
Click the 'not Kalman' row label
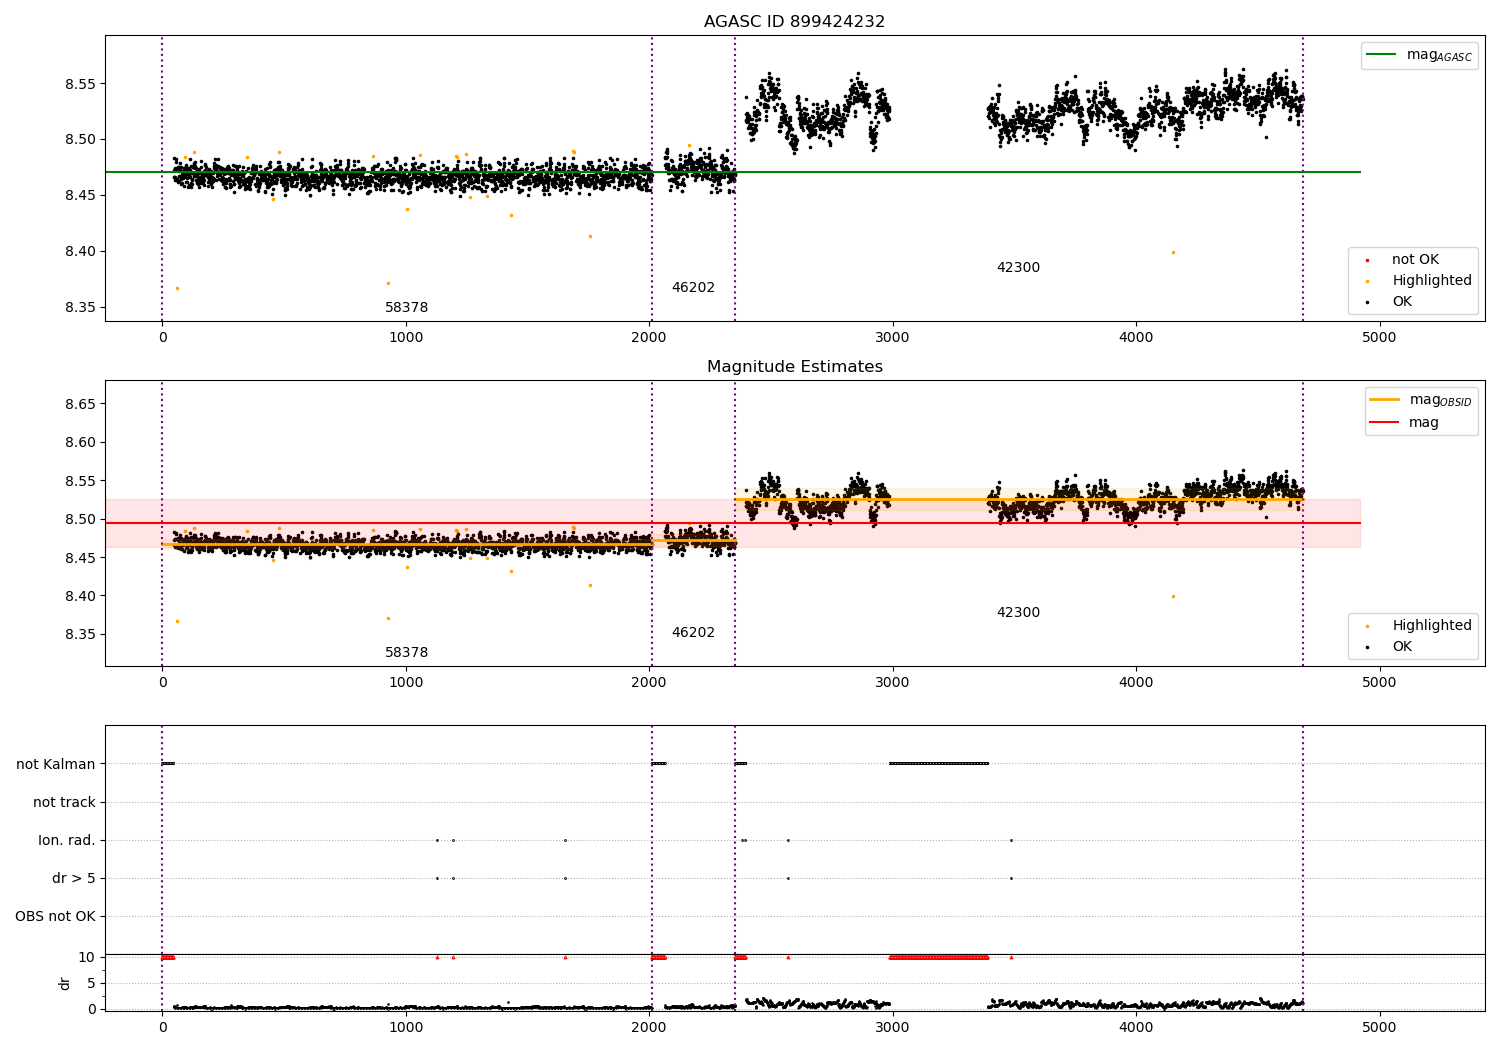click(x=56, y=764)
